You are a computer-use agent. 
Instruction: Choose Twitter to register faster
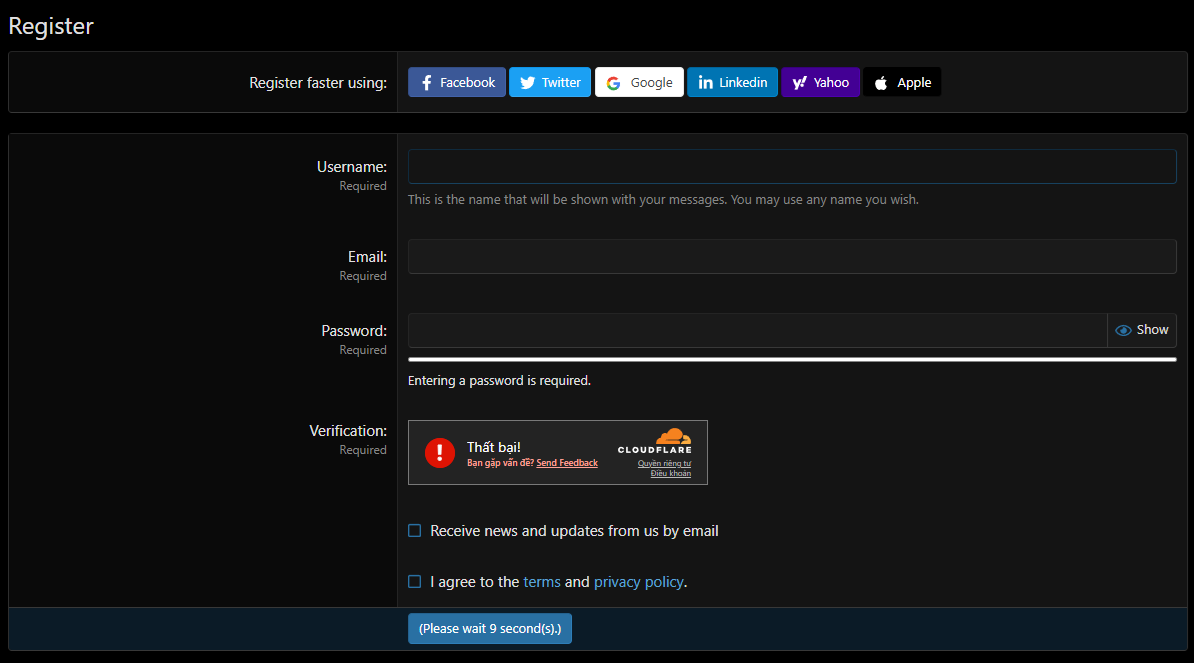[x=550, y=82]
